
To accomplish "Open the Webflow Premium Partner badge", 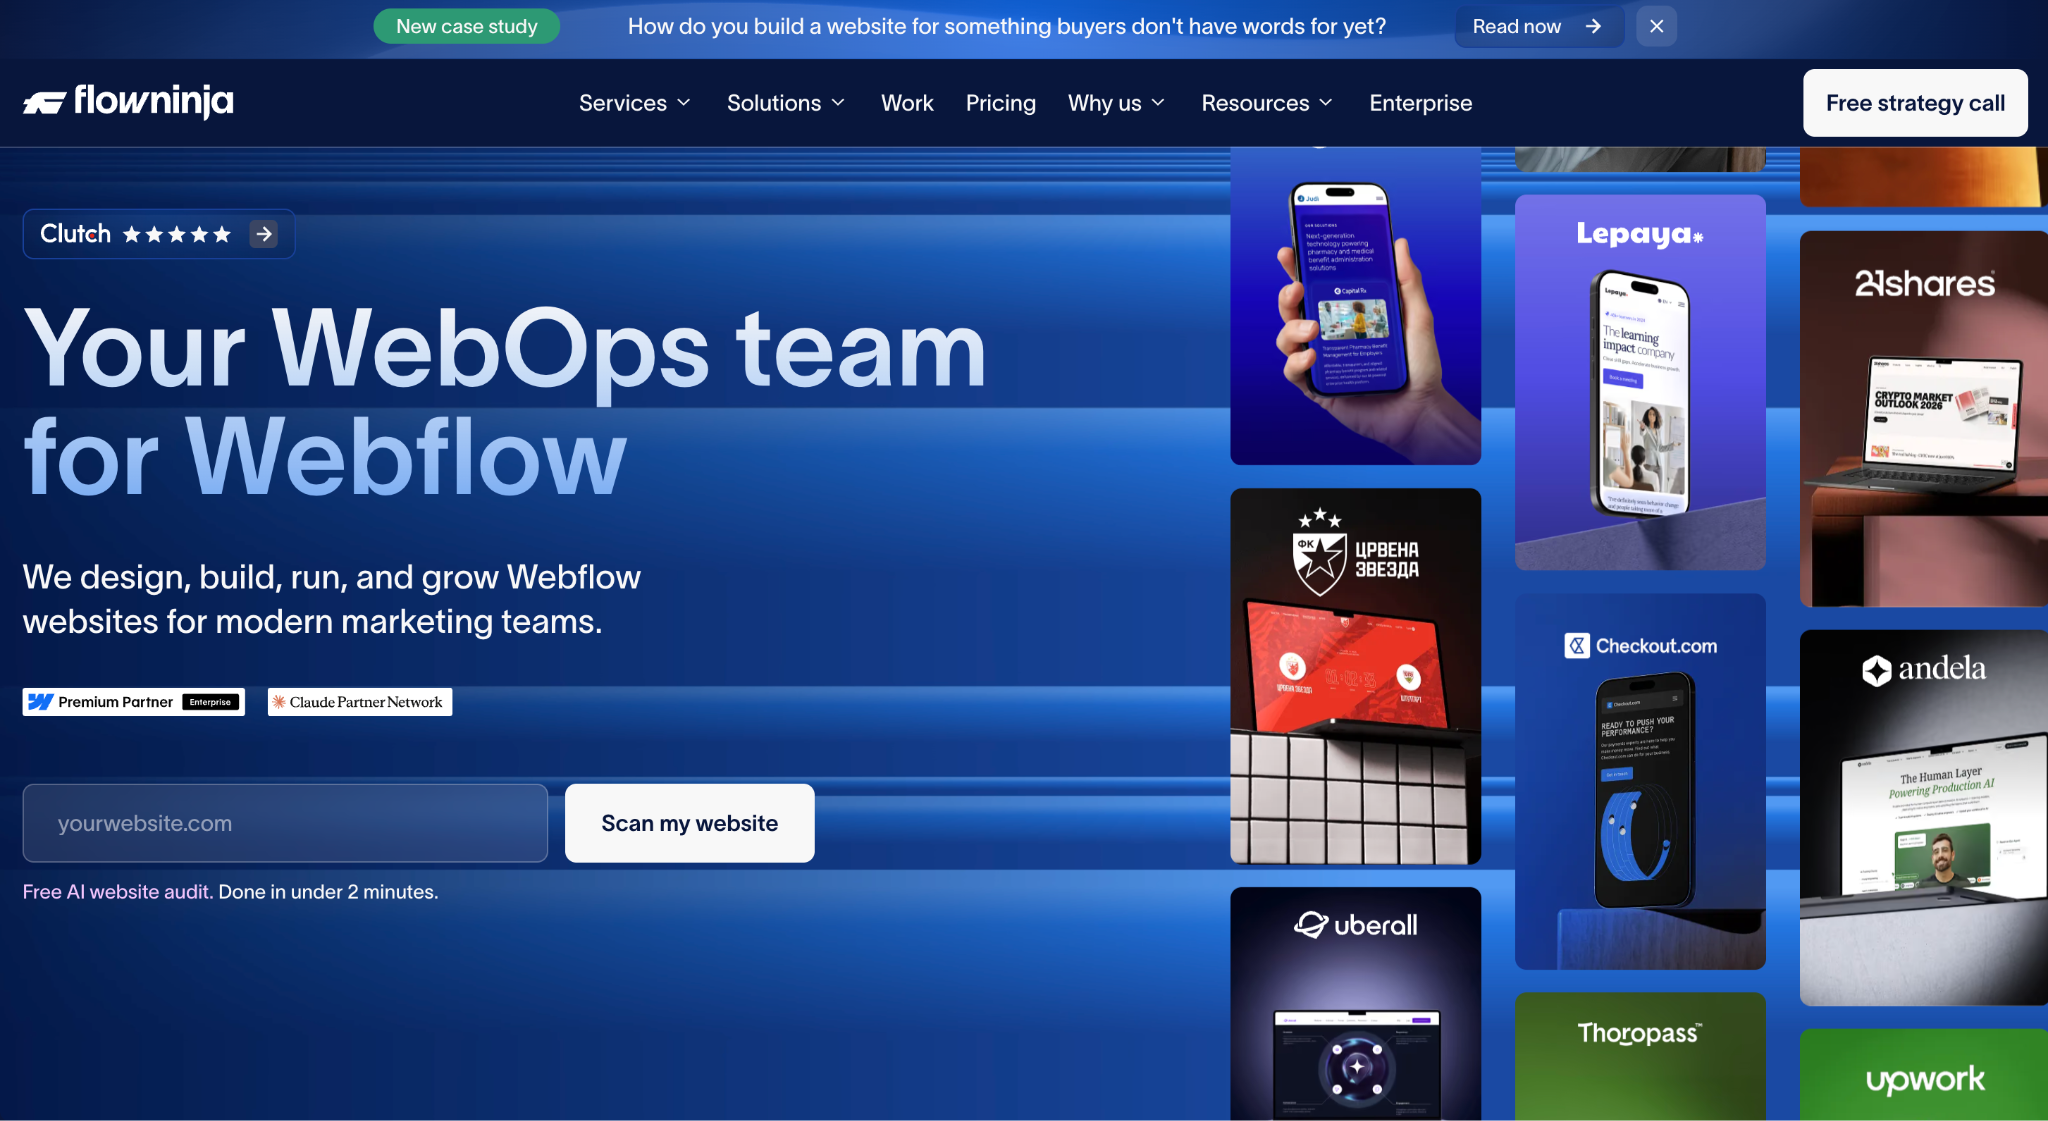I will 134,702.
